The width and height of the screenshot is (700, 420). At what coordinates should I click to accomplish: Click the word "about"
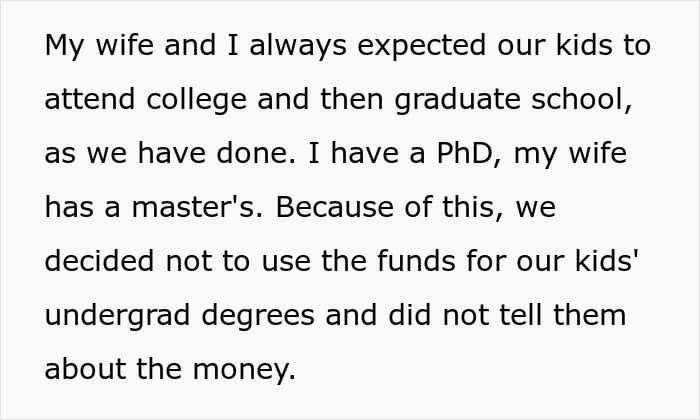coord(85,368)
